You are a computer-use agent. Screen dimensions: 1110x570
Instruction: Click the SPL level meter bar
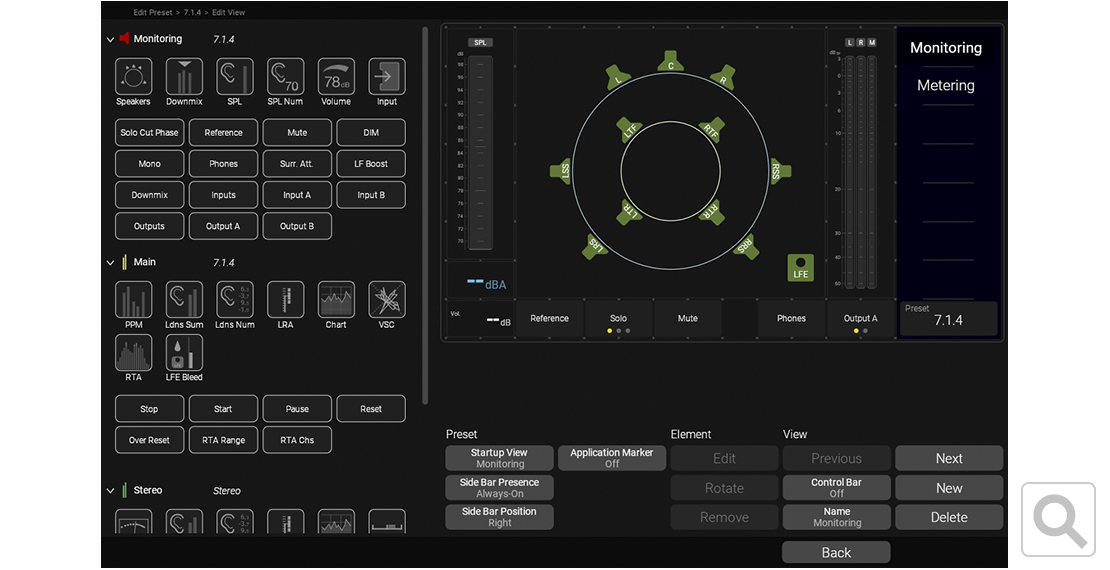(481, 153)
